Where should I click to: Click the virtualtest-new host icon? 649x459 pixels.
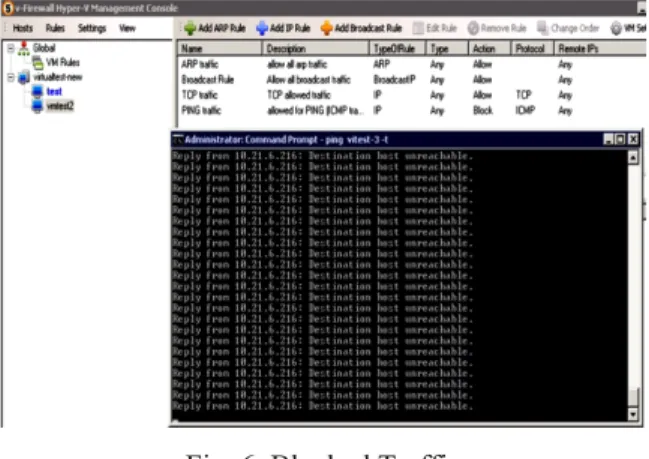(x=24, y=77)
